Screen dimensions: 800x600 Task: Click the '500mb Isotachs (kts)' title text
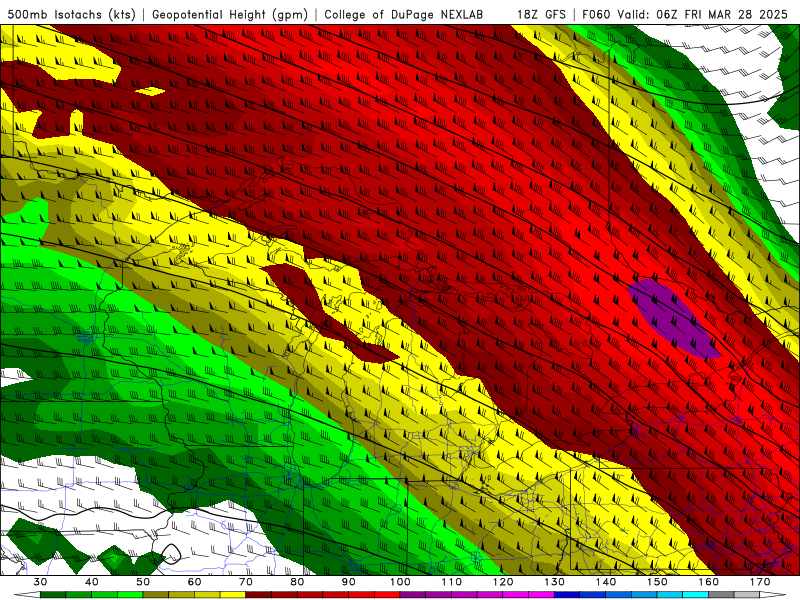[x=71, y=14]
